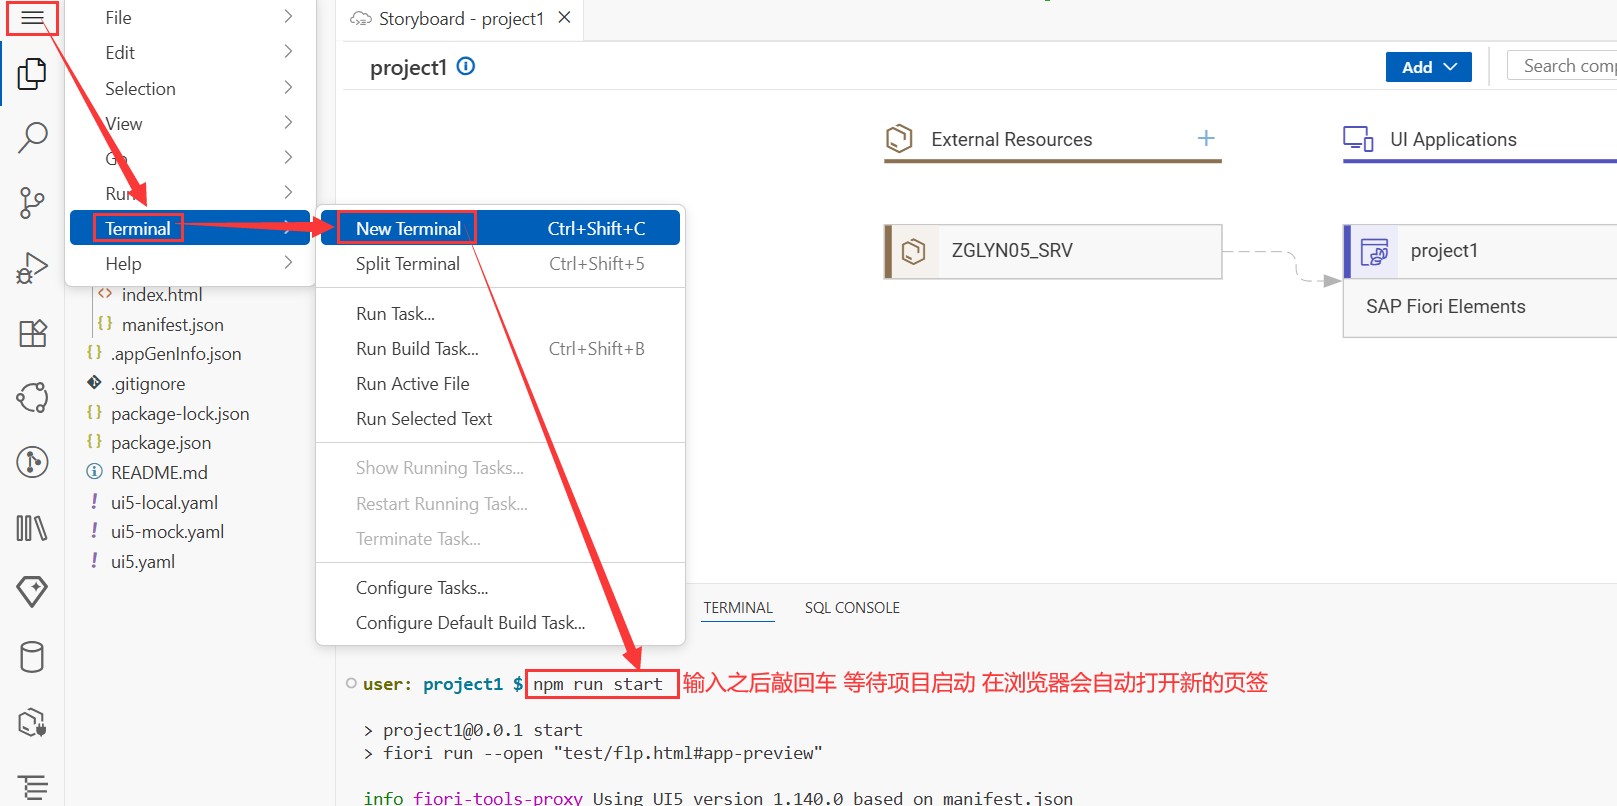
Task: Open the Source Control view icon
Action: (32, 203)
